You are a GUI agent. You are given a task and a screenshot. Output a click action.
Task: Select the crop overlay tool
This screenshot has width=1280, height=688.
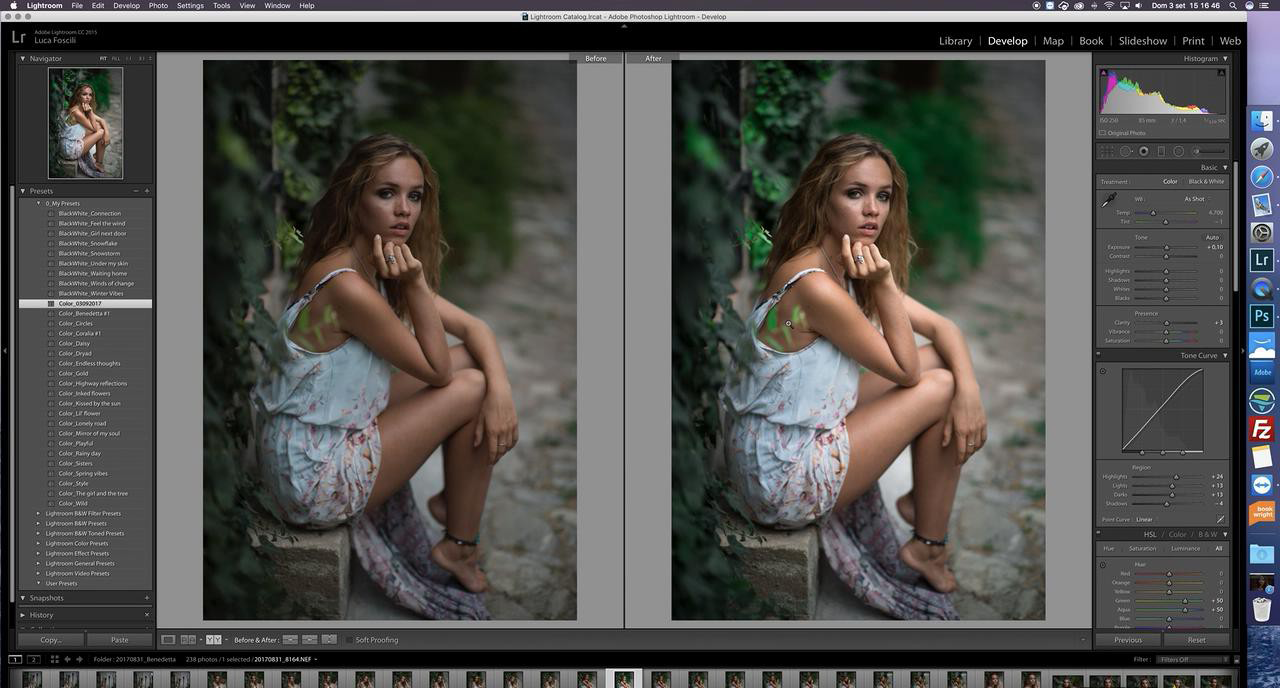point(1107,151)
